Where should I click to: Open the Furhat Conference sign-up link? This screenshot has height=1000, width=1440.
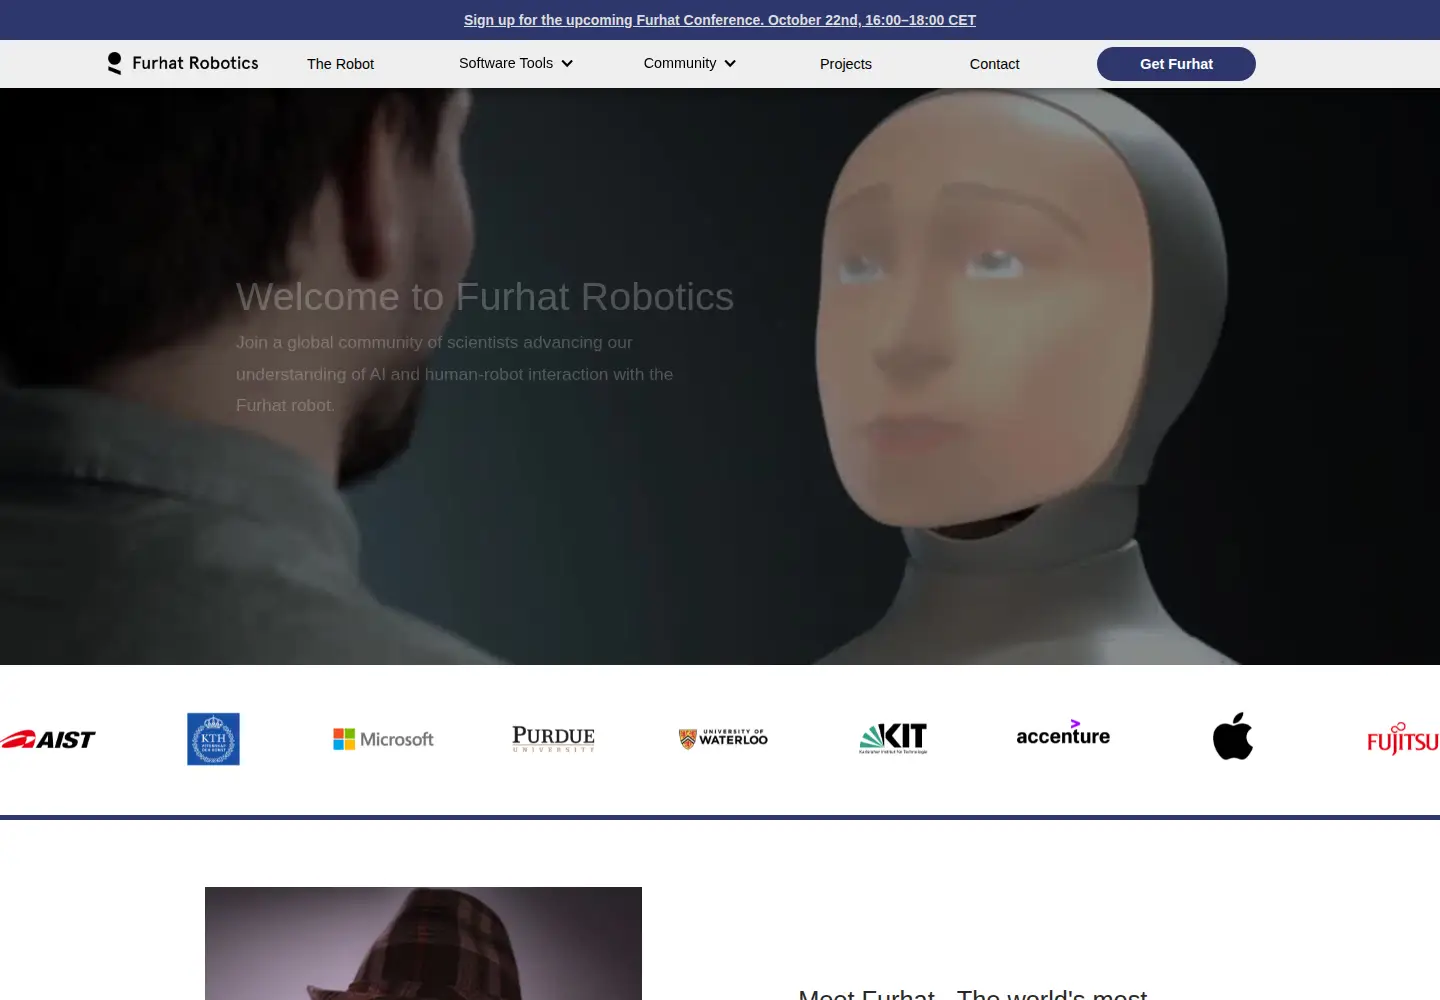click(x=720, y=20)
